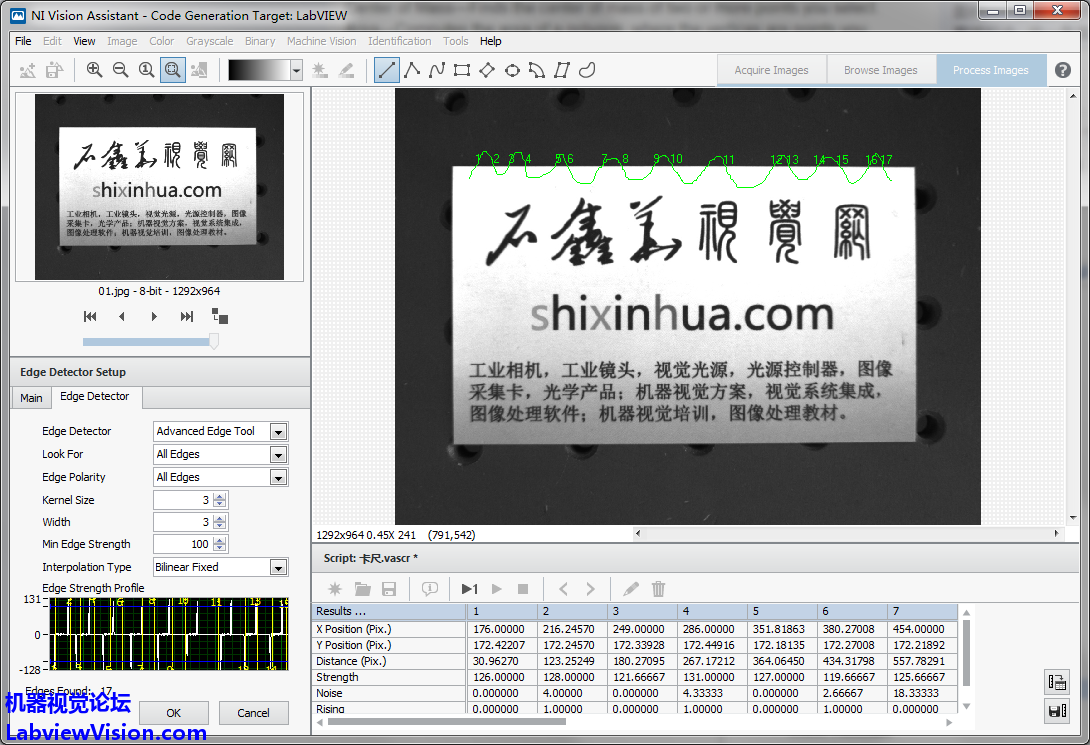The height and width of the screenshot is (745, 1090).
Task: Open the Interpolation Type dropdown
Action: tap(278, 568)
